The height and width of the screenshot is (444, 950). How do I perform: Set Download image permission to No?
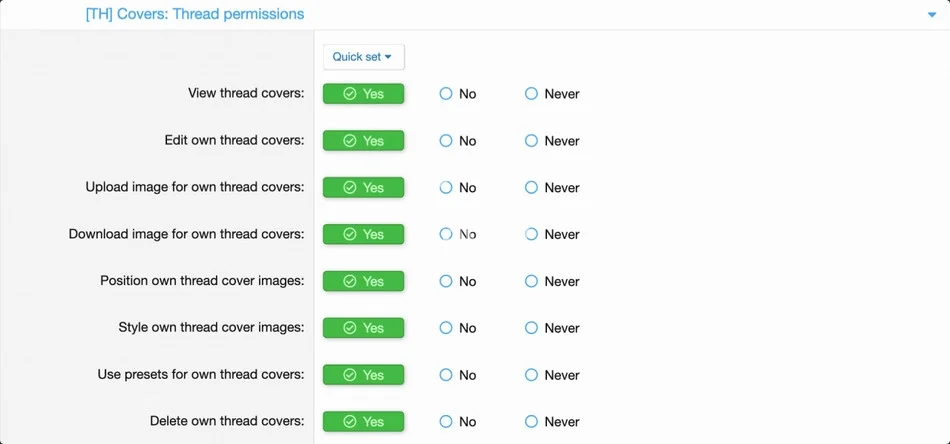tap(457, 234)
